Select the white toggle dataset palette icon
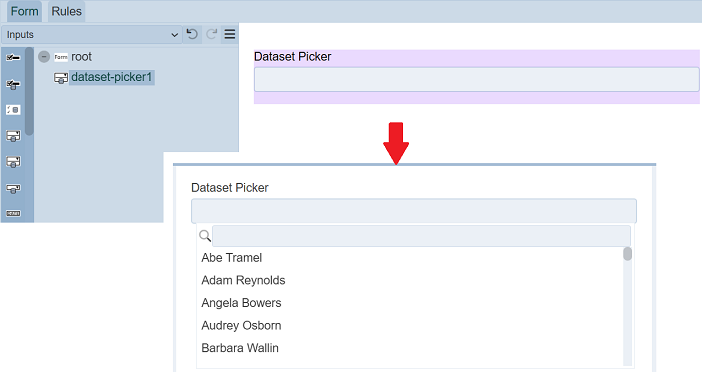The height and width of the screenshot is (372, 702). click(13, 110)
